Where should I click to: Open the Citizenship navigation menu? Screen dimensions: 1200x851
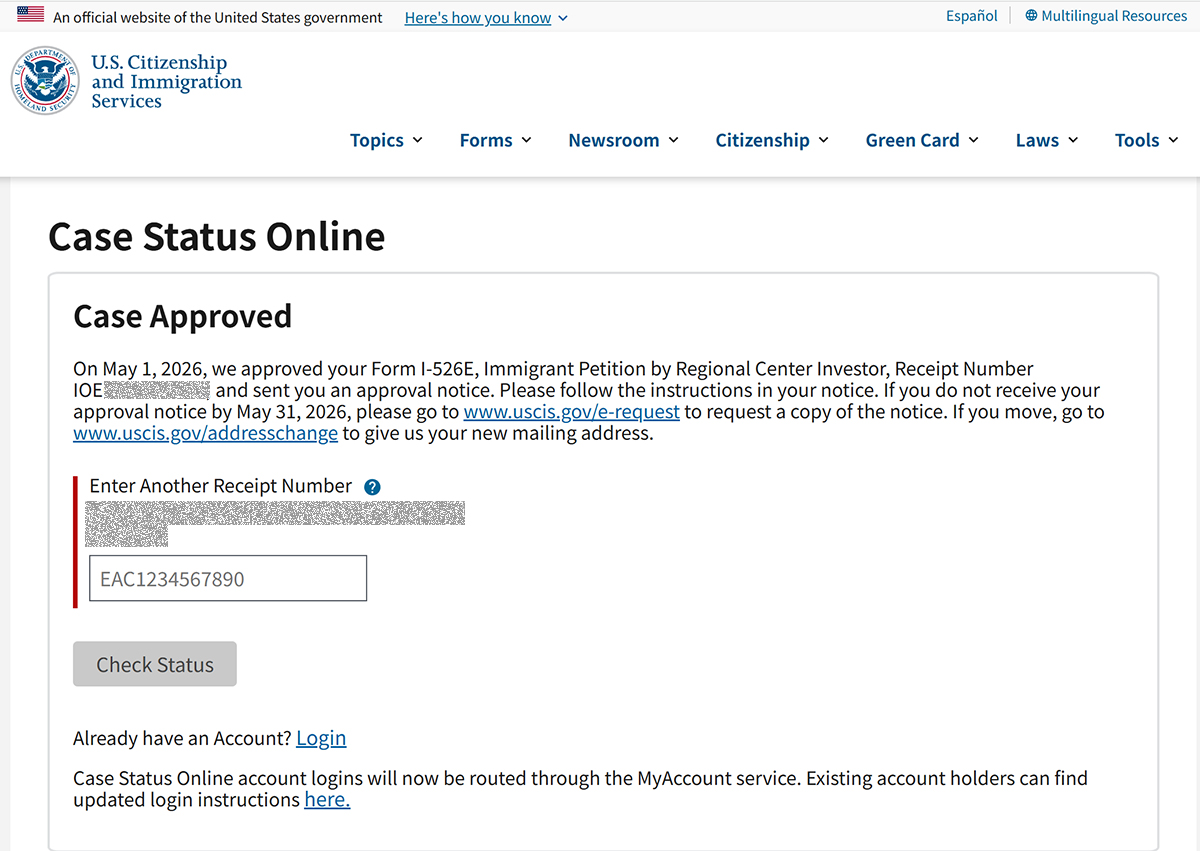[x=772, y=140]
